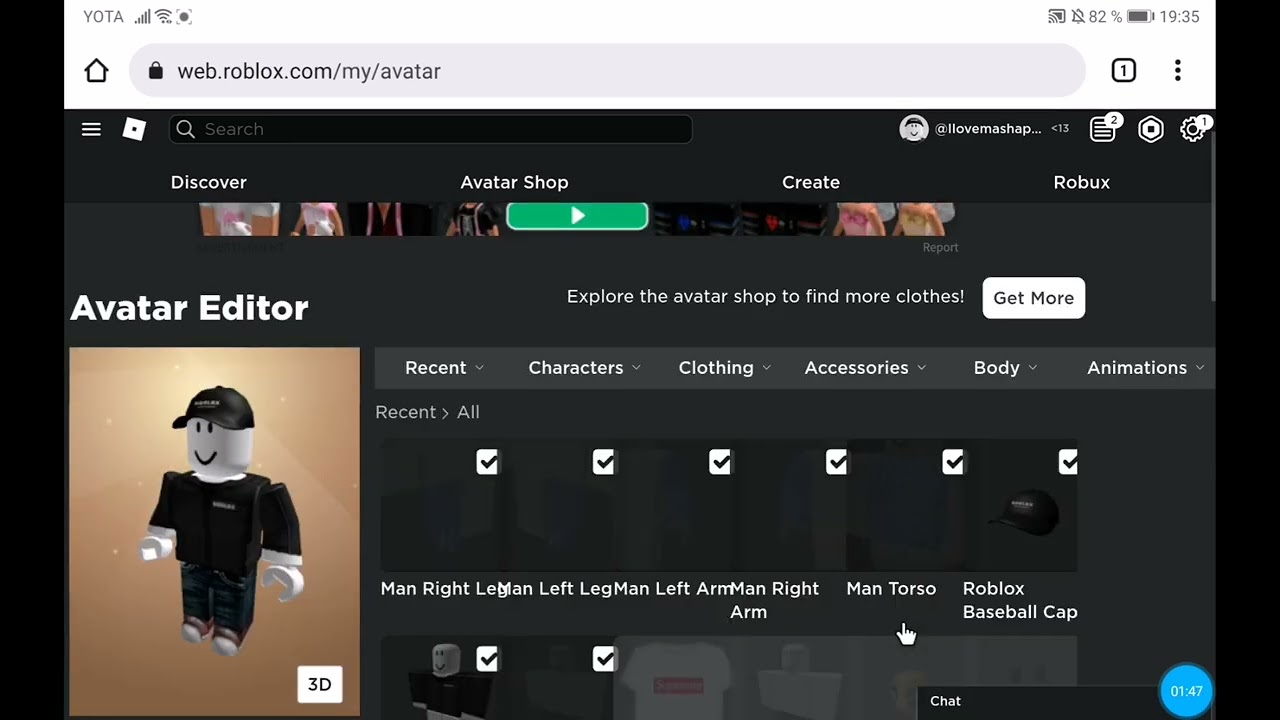
Task: Click the Avatar Editor heading
Action: click(x=189, y=308)
